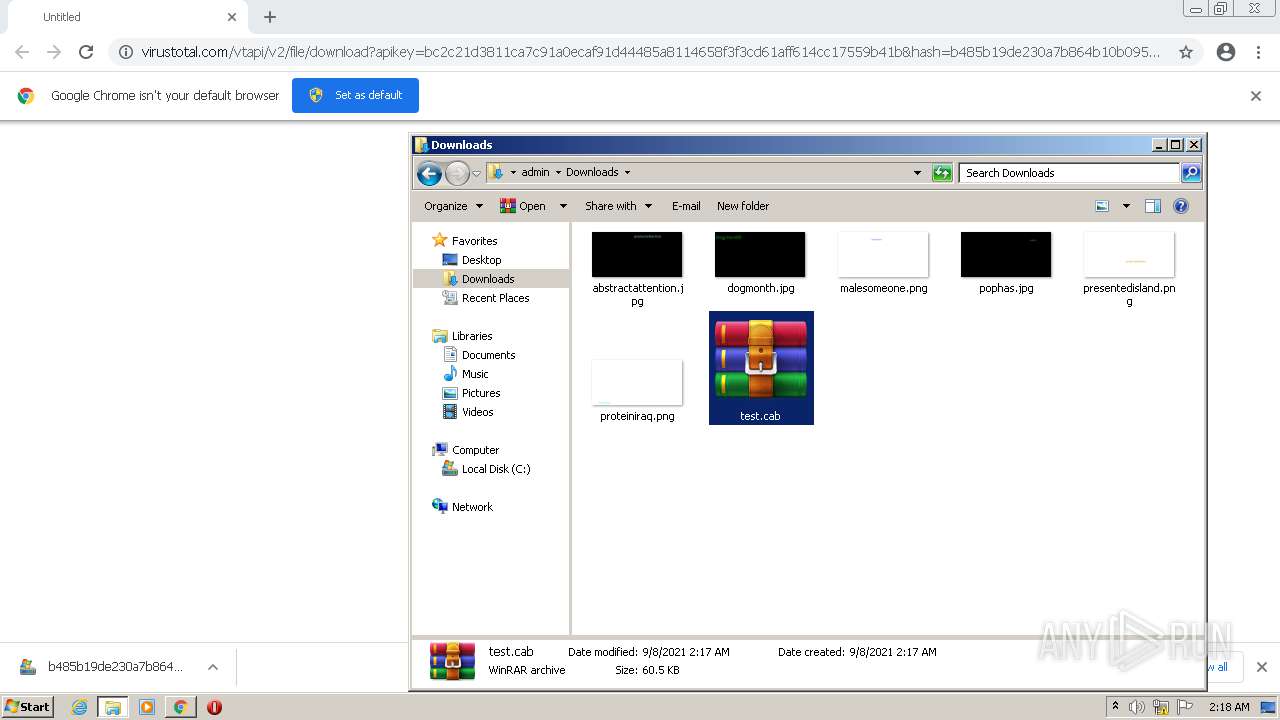The image size is (1280, 720).
Task: Open Explorer help icon
Action: click(x=1181, y=206)
